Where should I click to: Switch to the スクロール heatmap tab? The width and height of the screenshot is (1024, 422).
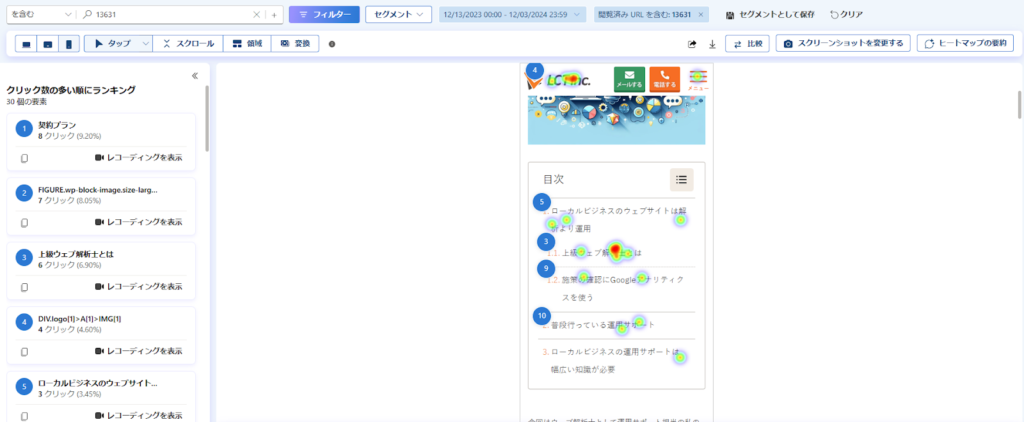[188, 44]
